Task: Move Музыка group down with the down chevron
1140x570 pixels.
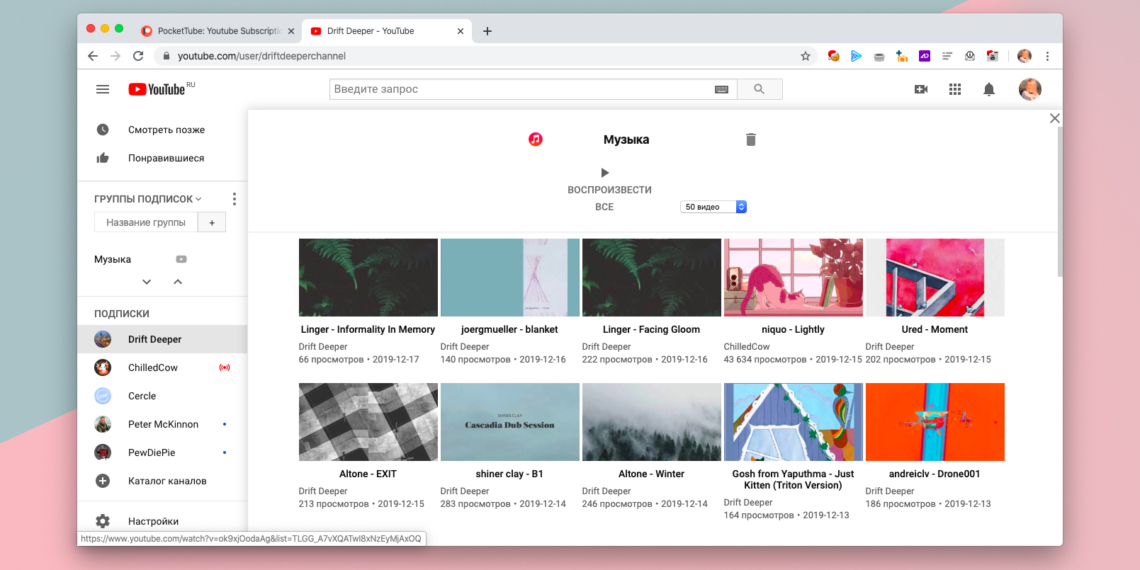Action: (x=147, y=282)
